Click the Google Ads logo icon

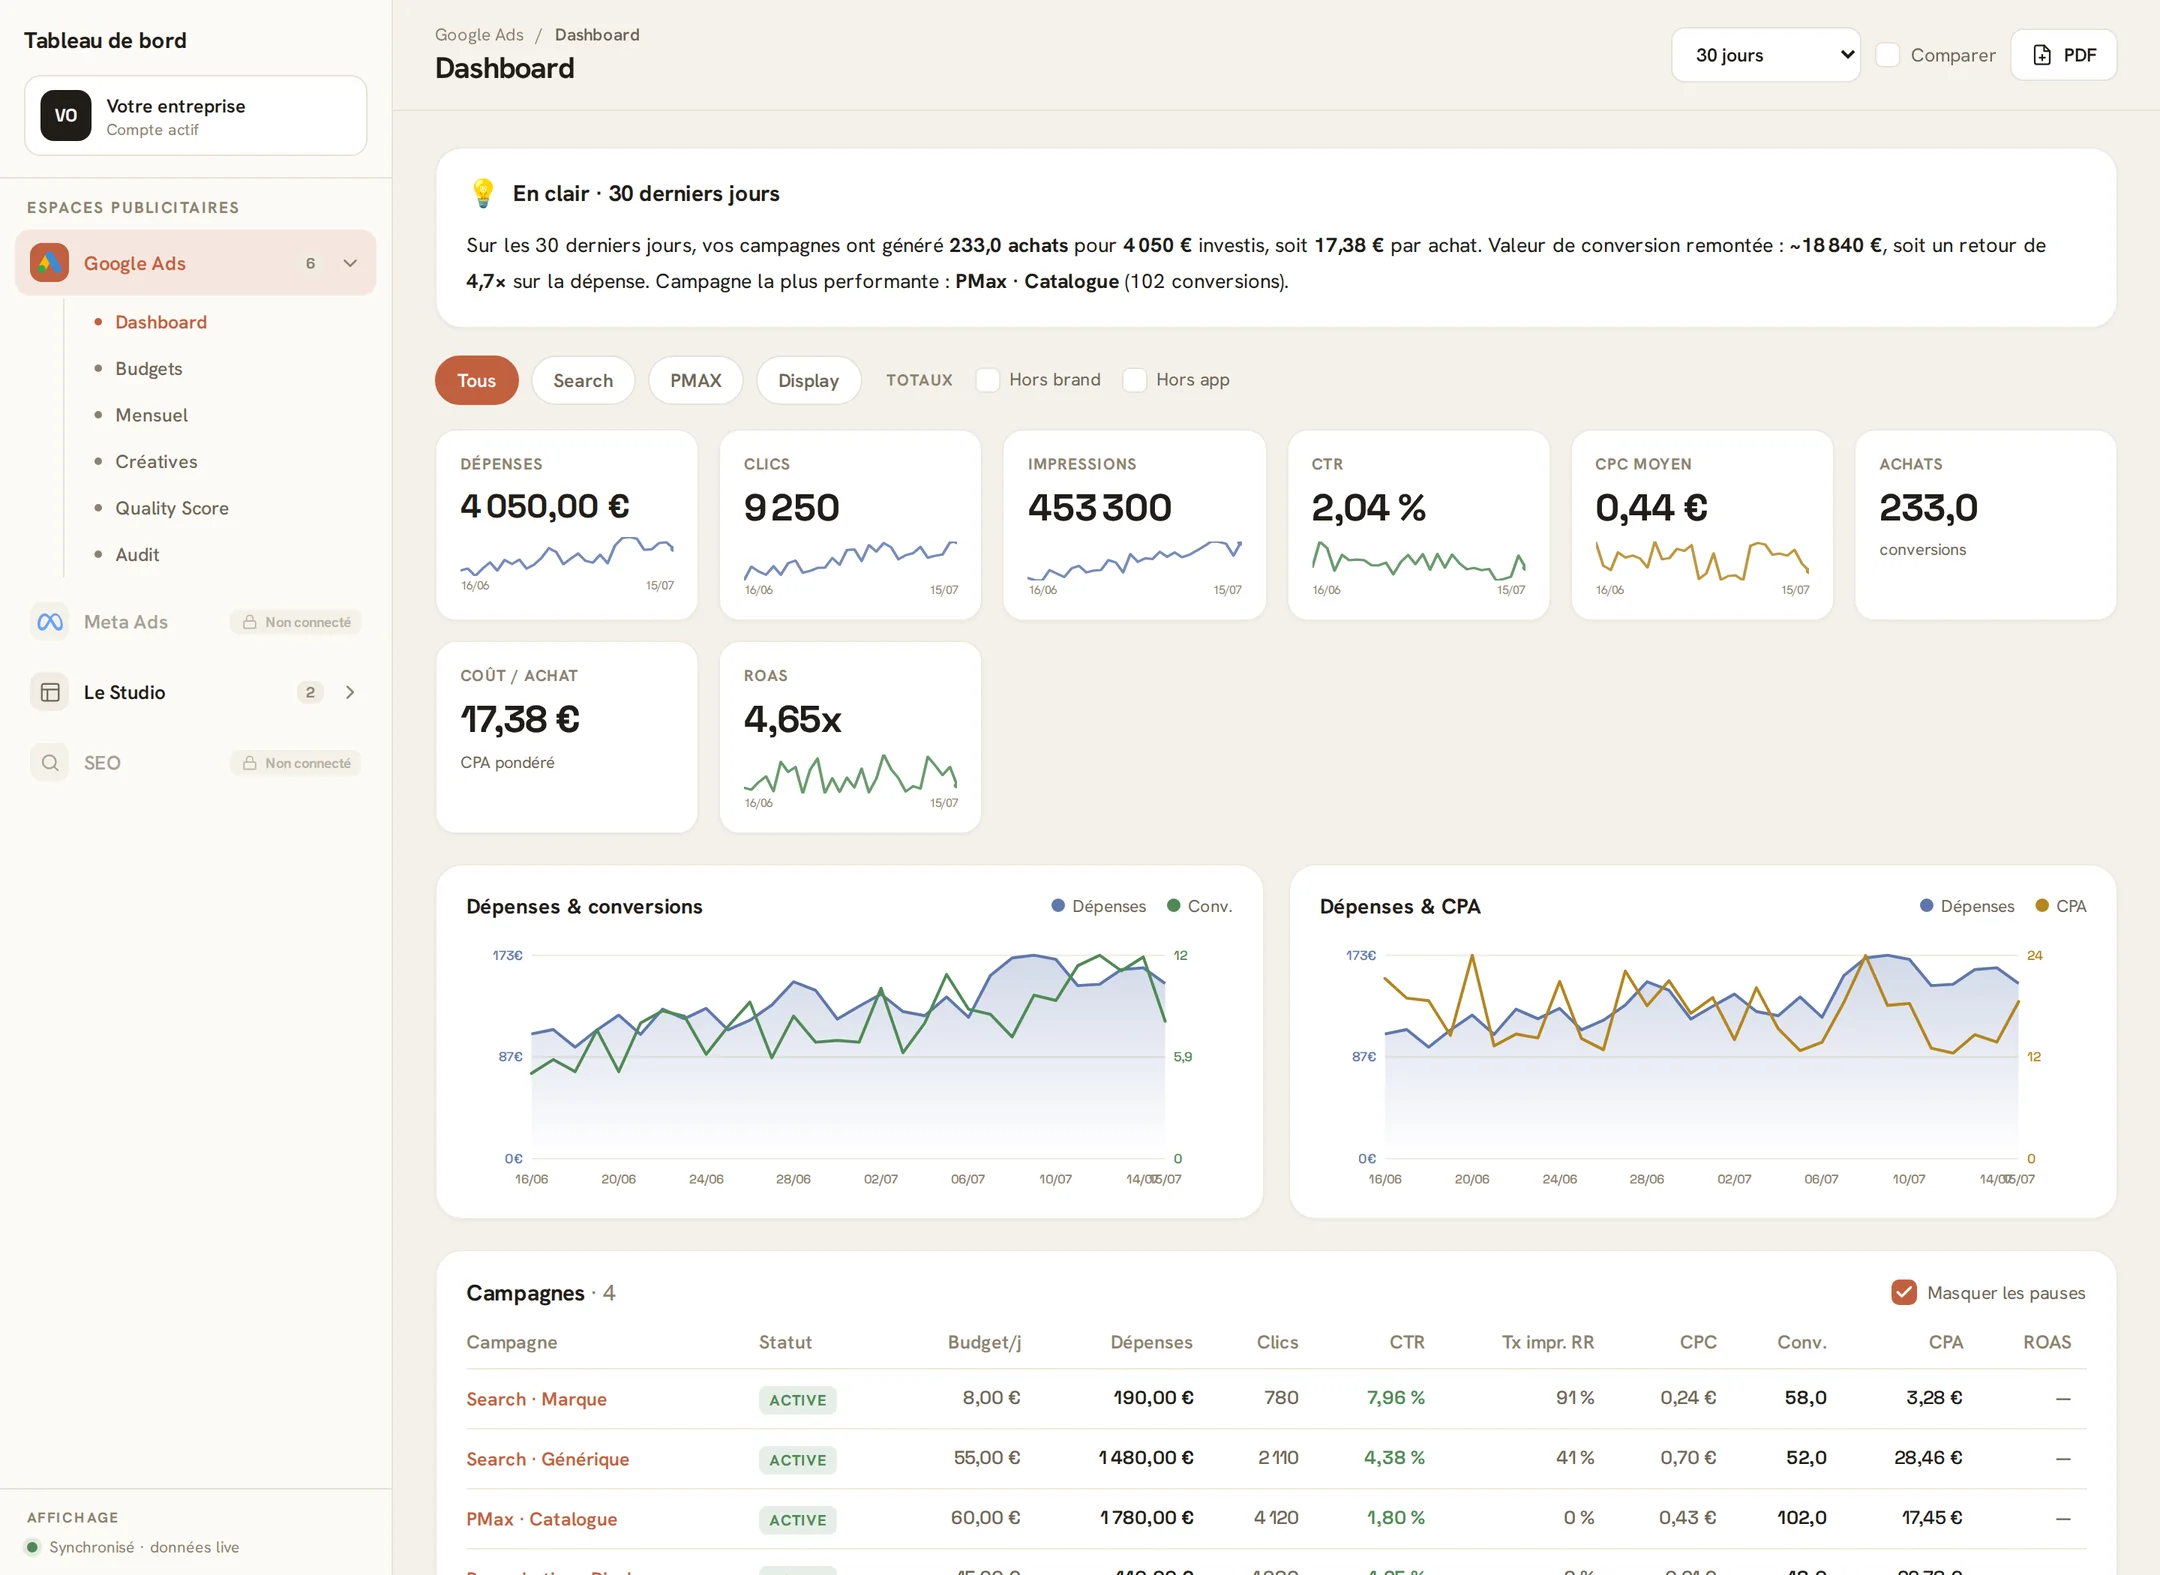(x=49, y=263)
